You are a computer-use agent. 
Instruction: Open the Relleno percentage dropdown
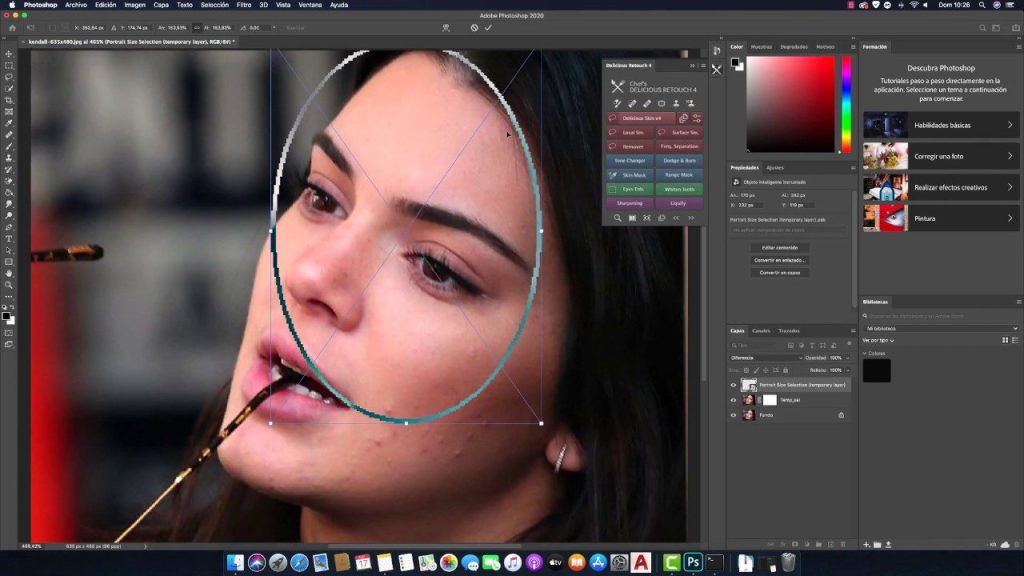848,370
